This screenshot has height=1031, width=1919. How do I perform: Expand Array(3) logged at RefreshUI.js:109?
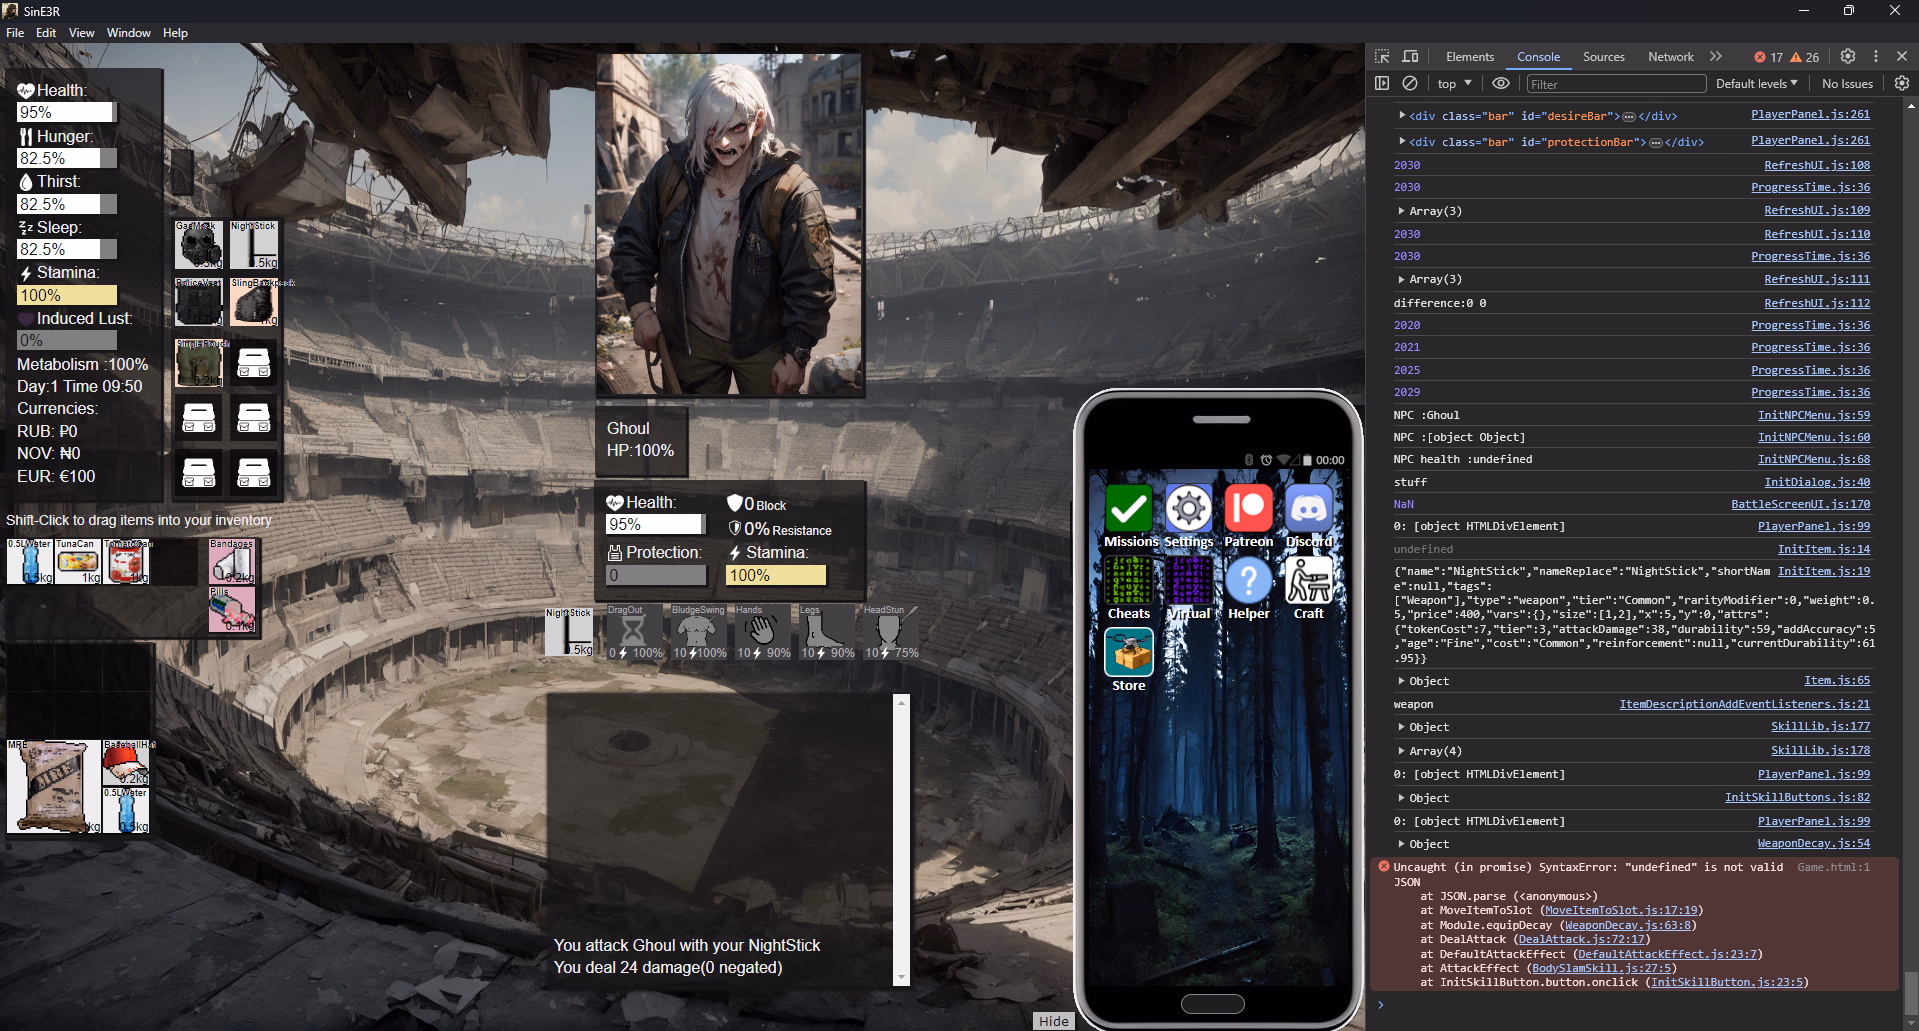coord(1402,211)
